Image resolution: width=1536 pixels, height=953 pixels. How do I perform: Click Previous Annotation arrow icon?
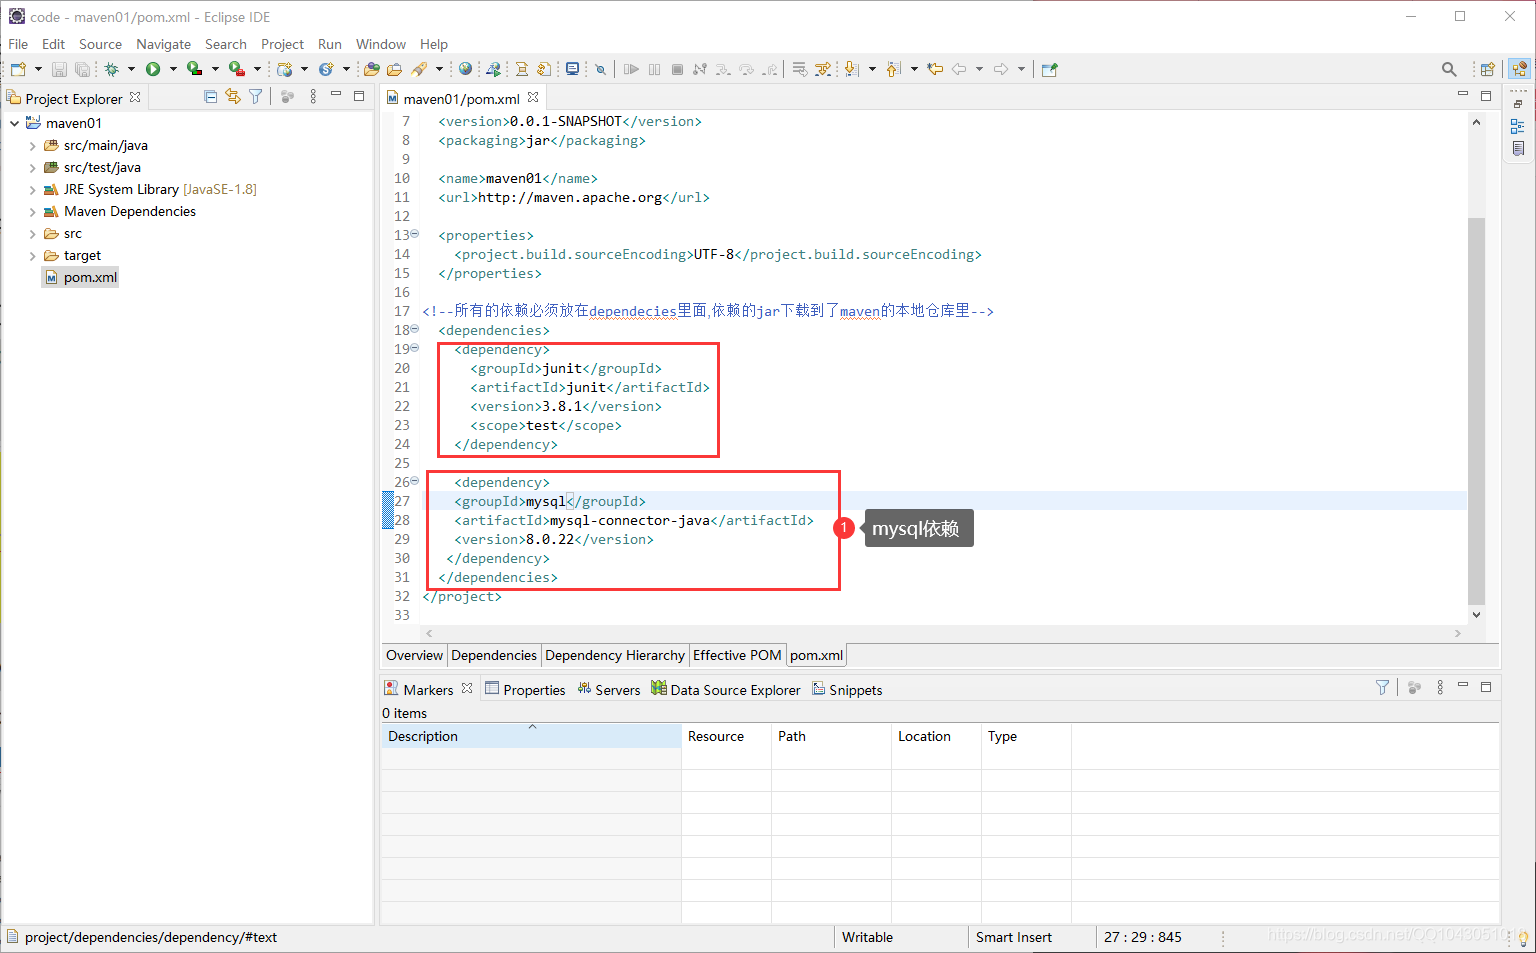tap(893, 69)
